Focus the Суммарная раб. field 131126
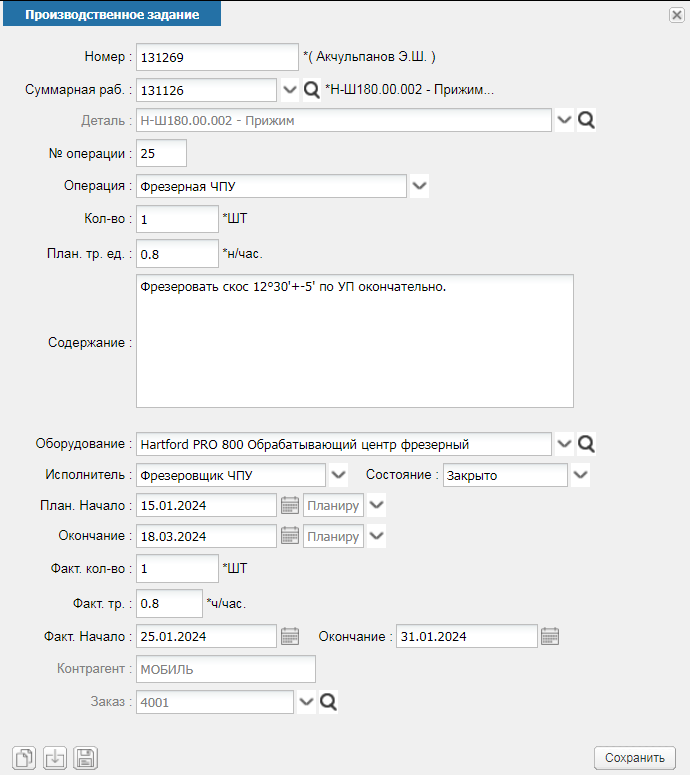The image size is (690, 775). click(x=207, y=90)
